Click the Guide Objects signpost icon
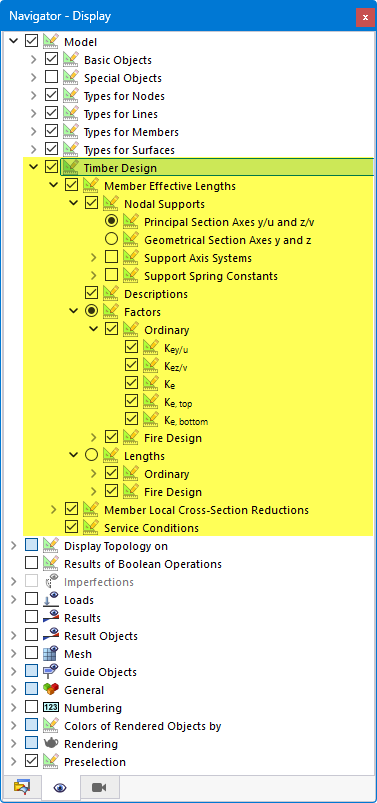Screen dimensions: 377x803 point(51,672)
